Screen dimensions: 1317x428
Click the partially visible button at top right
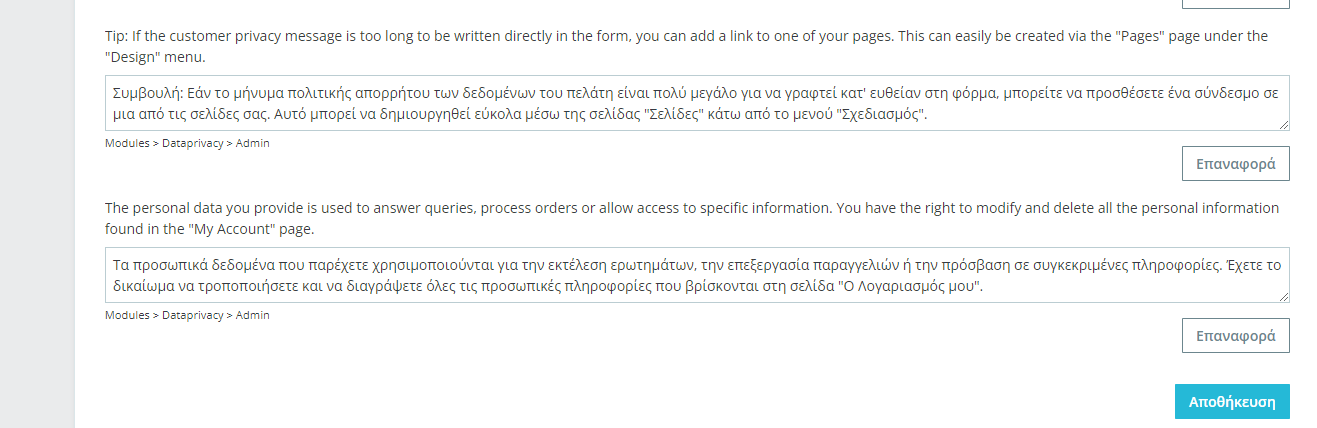[x=1235, y=3]
